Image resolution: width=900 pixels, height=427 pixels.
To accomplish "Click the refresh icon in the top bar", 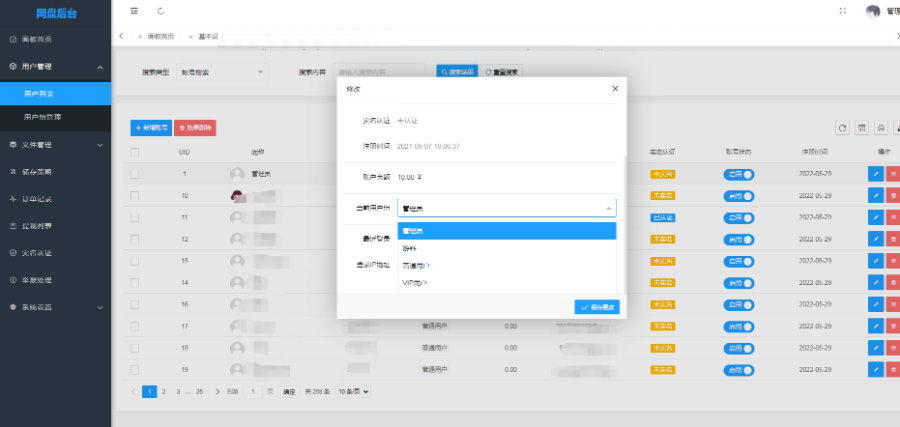I will tap(161, 11).
